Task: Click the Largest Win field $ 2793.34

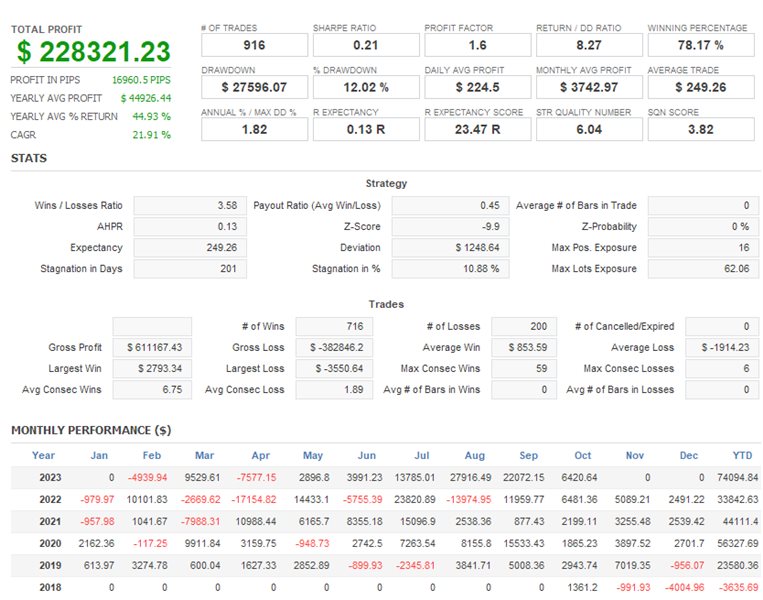Action: click(x=152, y=368)
